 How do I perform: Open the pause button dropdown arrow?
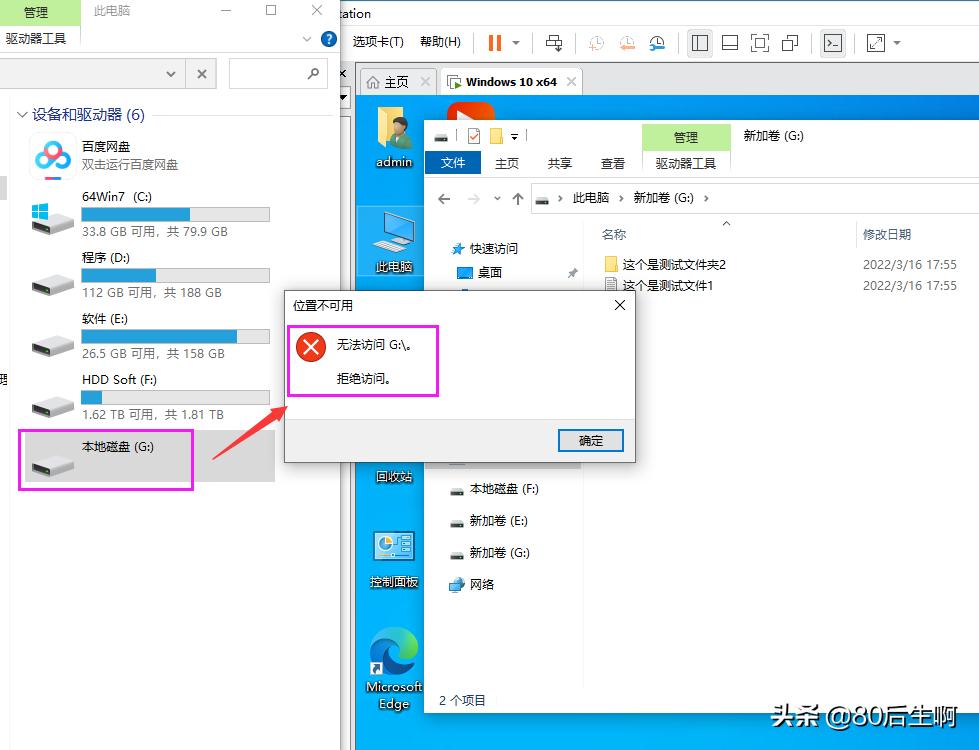(514, 42)
